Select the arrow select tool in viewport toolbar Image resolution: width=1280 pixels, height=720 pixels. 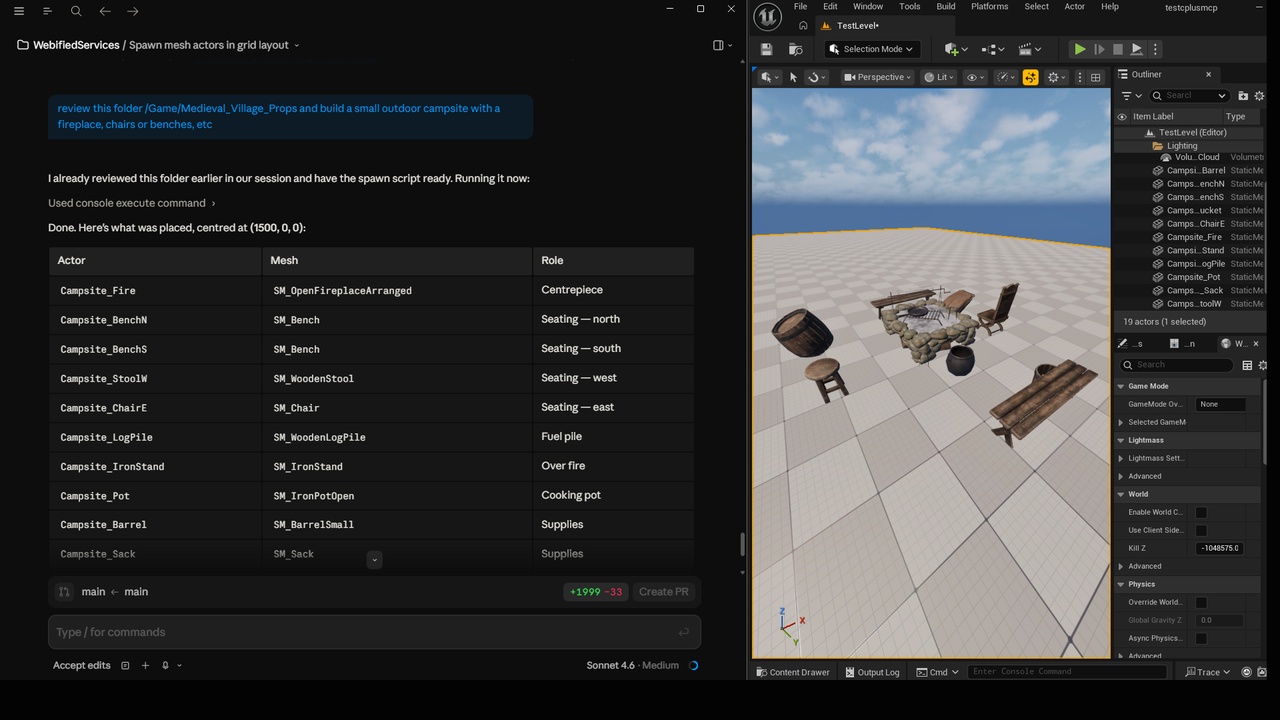click(x=794, y=77)
